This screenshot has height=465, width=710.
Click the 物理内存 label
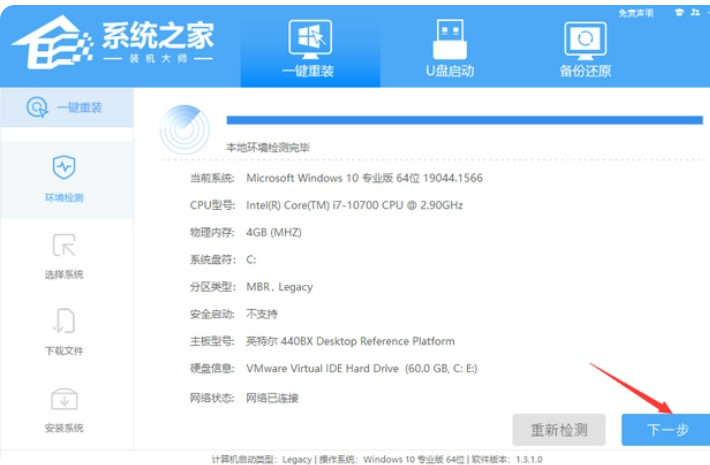[x=212, y=232]
